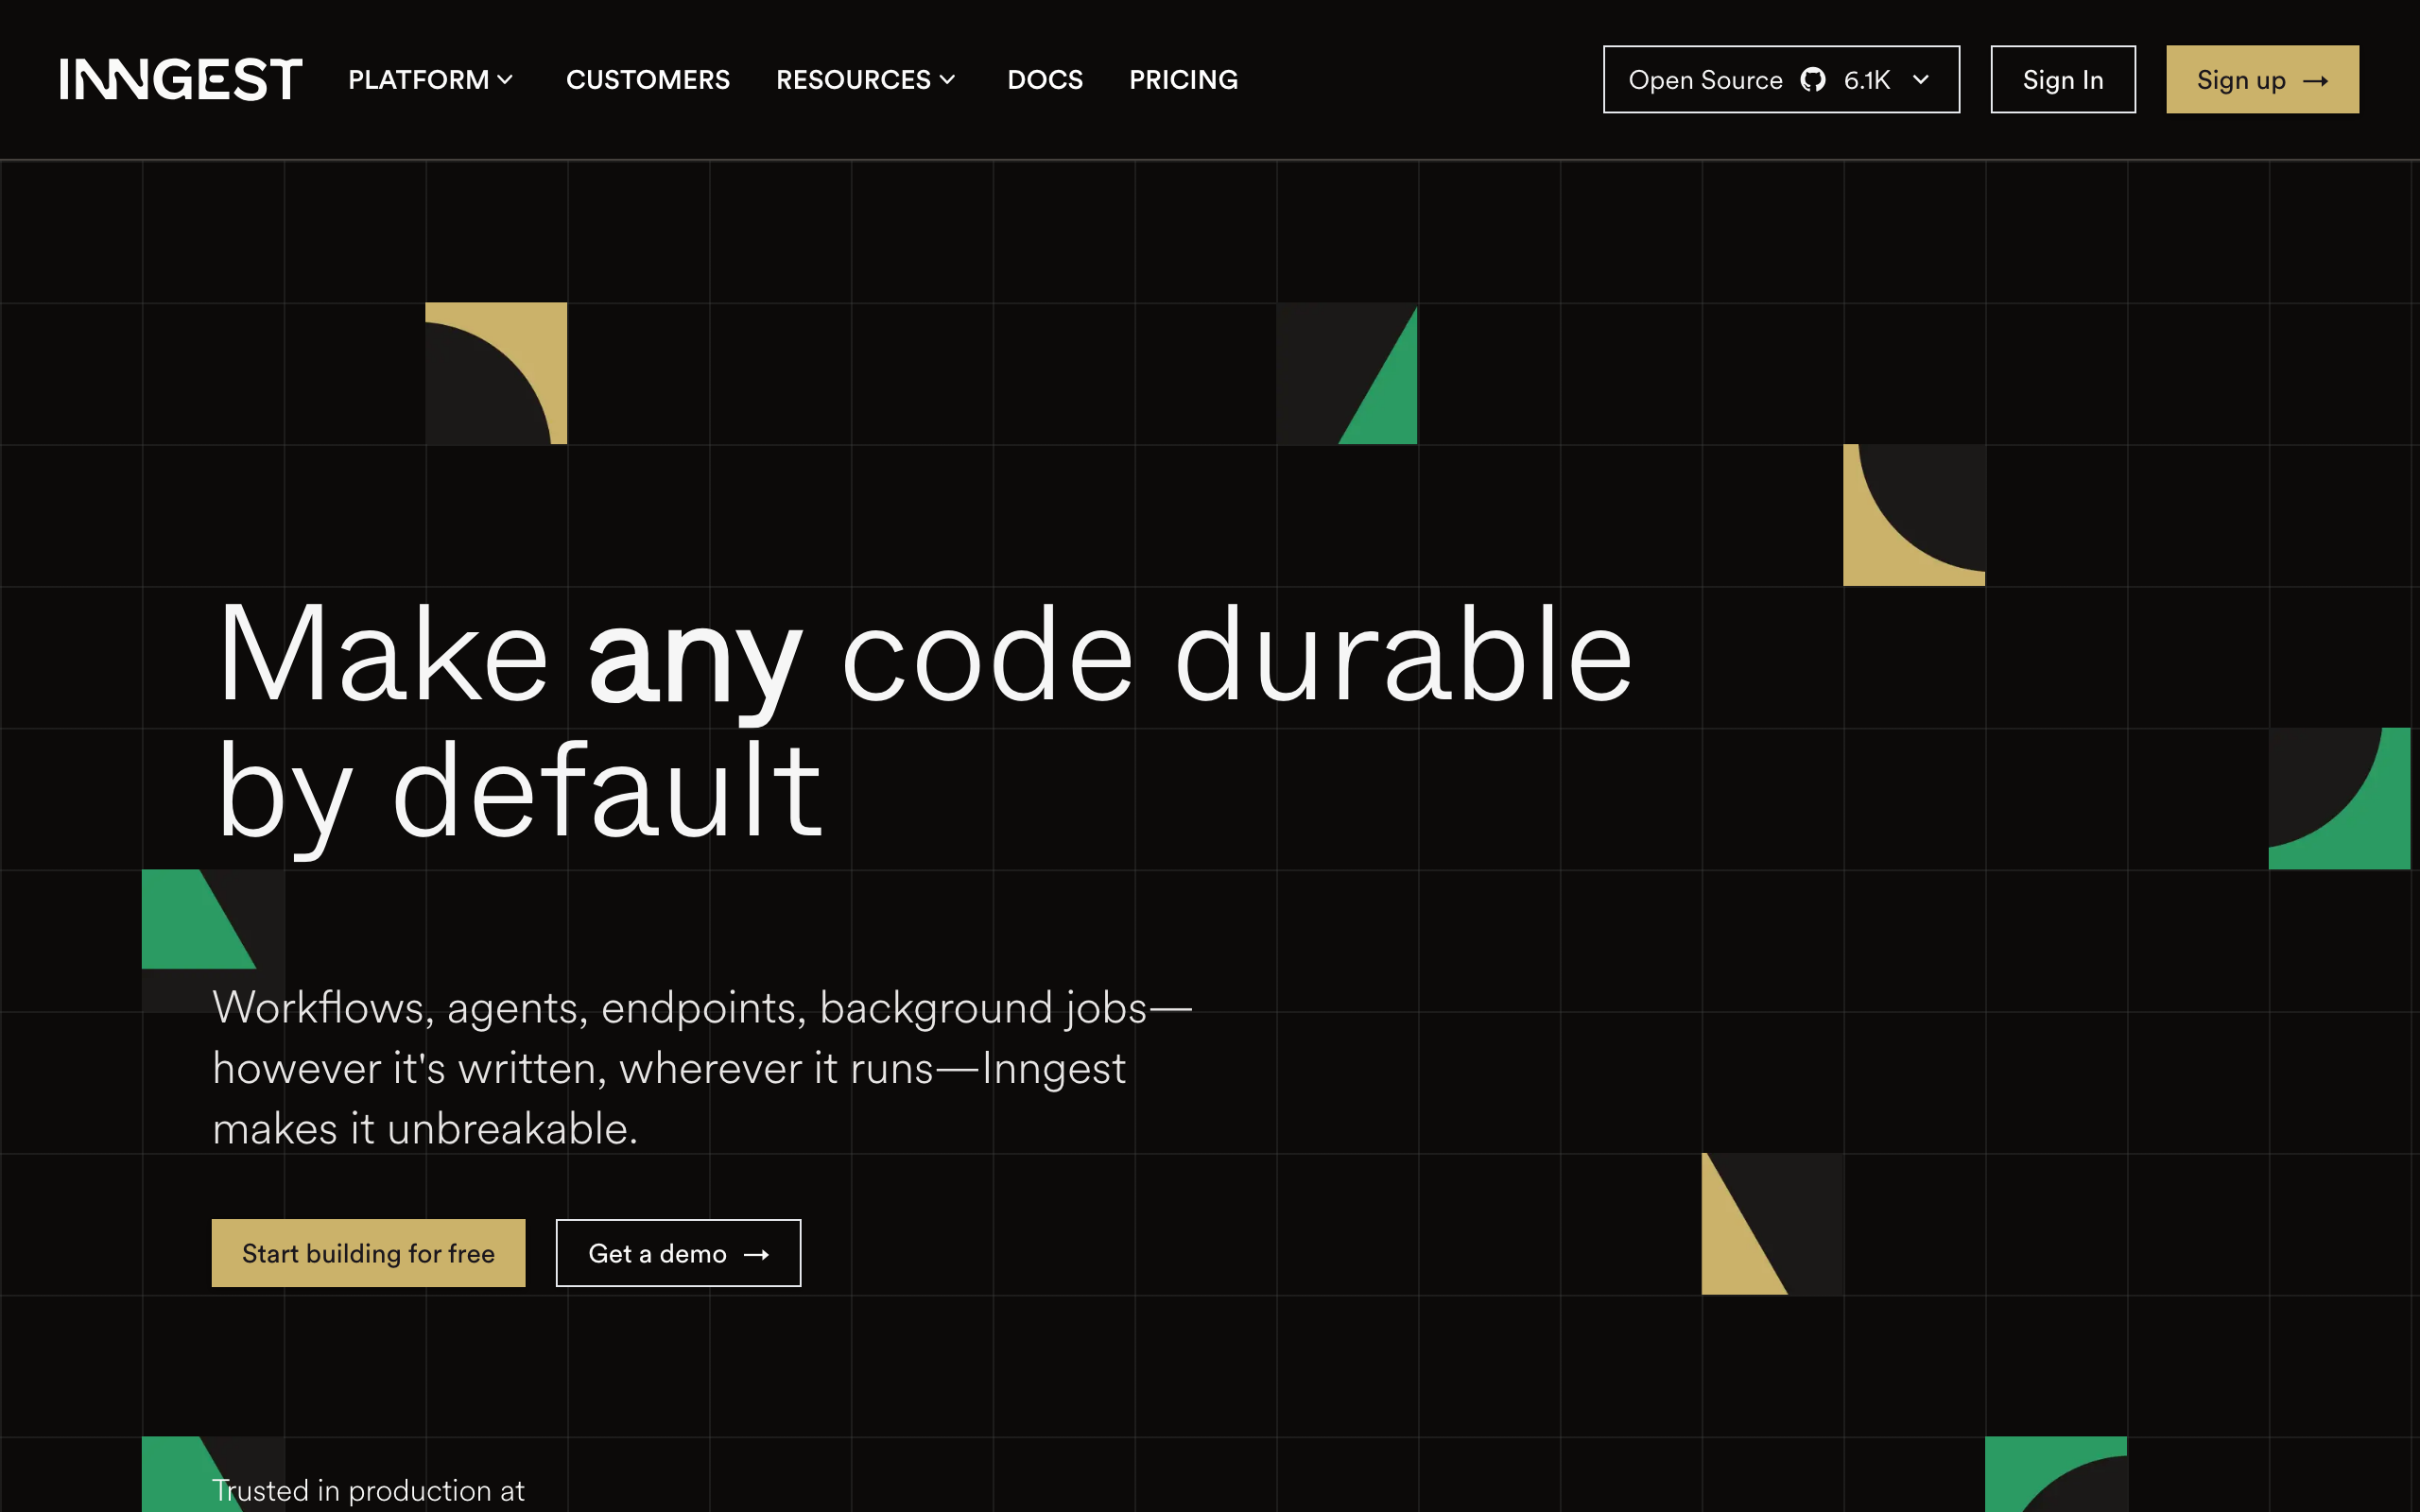Click the 6.1K GitHub star count
This screenshot has width=2420, height=1512.
click(1866, 80)
